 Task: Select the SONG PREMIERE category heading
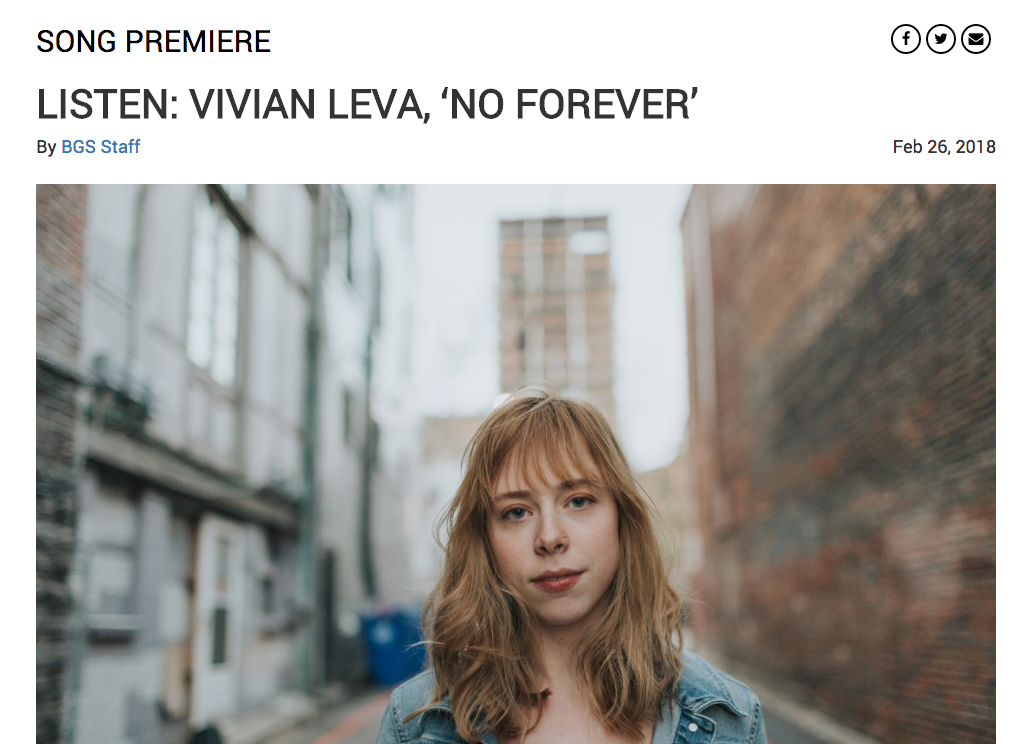[x=154, y=42]
